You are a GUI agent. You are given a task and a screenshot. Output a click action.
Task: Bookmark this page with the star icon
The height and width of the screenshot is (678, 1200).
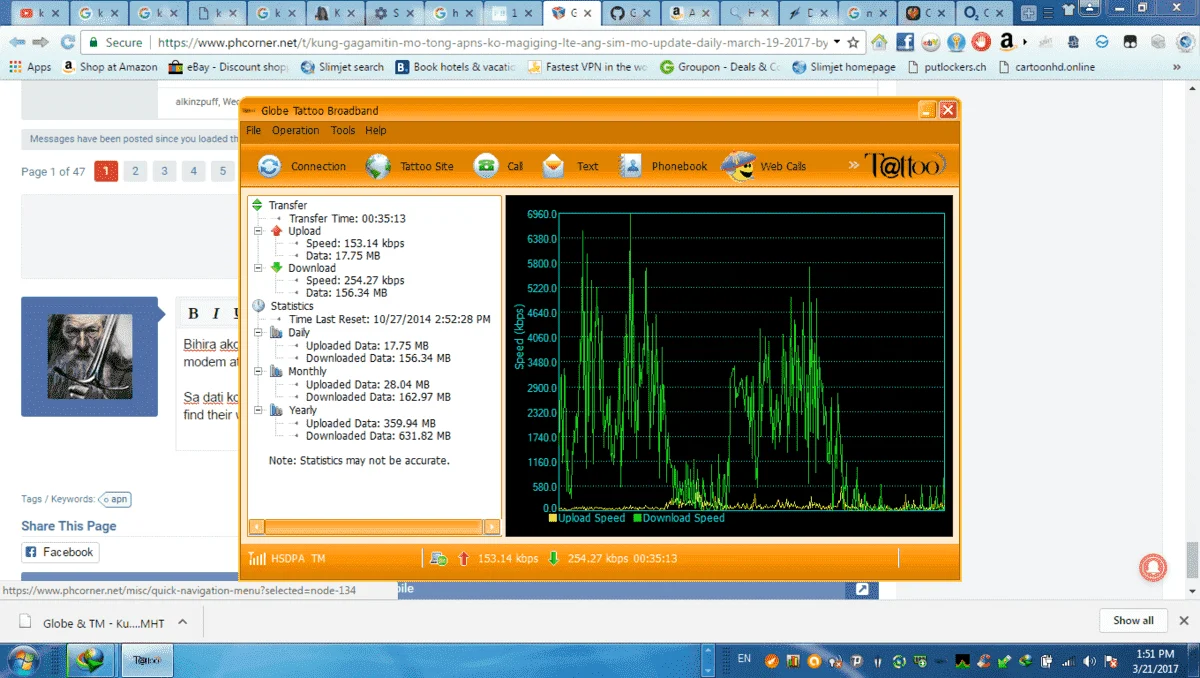[x=852, y=43]
